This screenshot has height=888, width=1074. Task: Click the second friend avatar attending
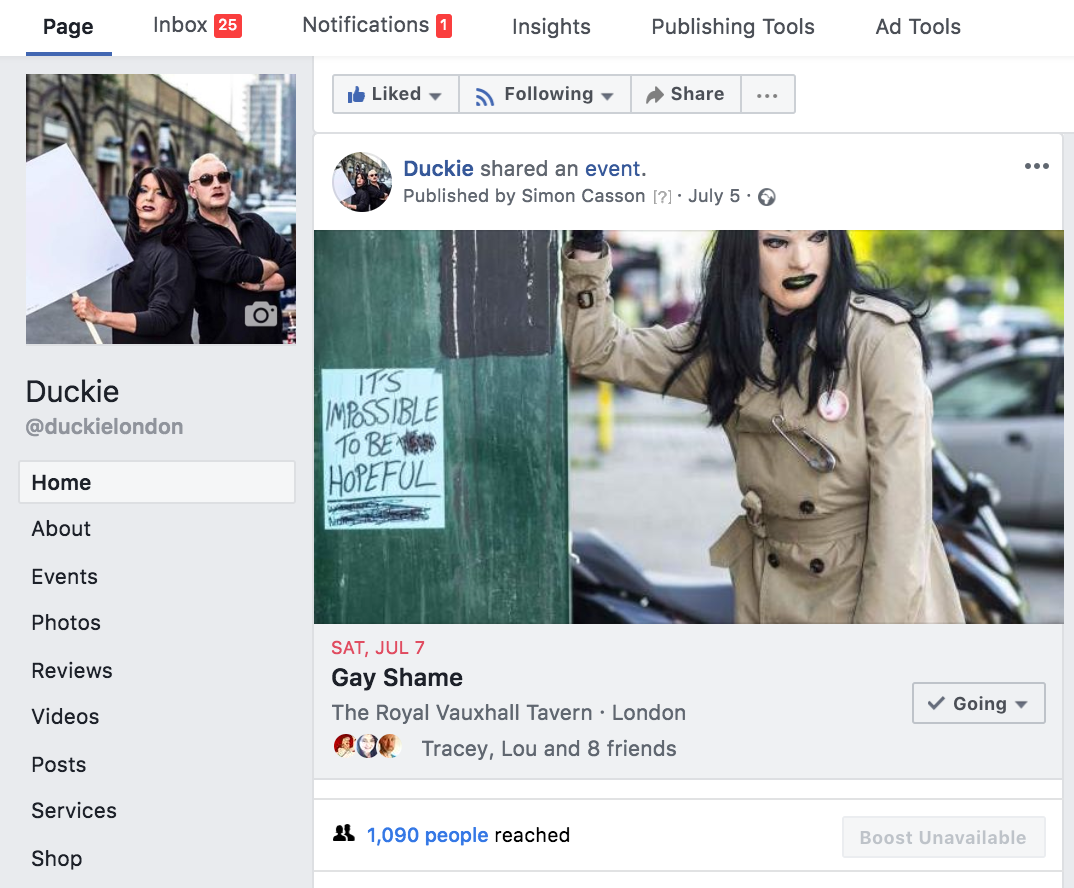366,745
